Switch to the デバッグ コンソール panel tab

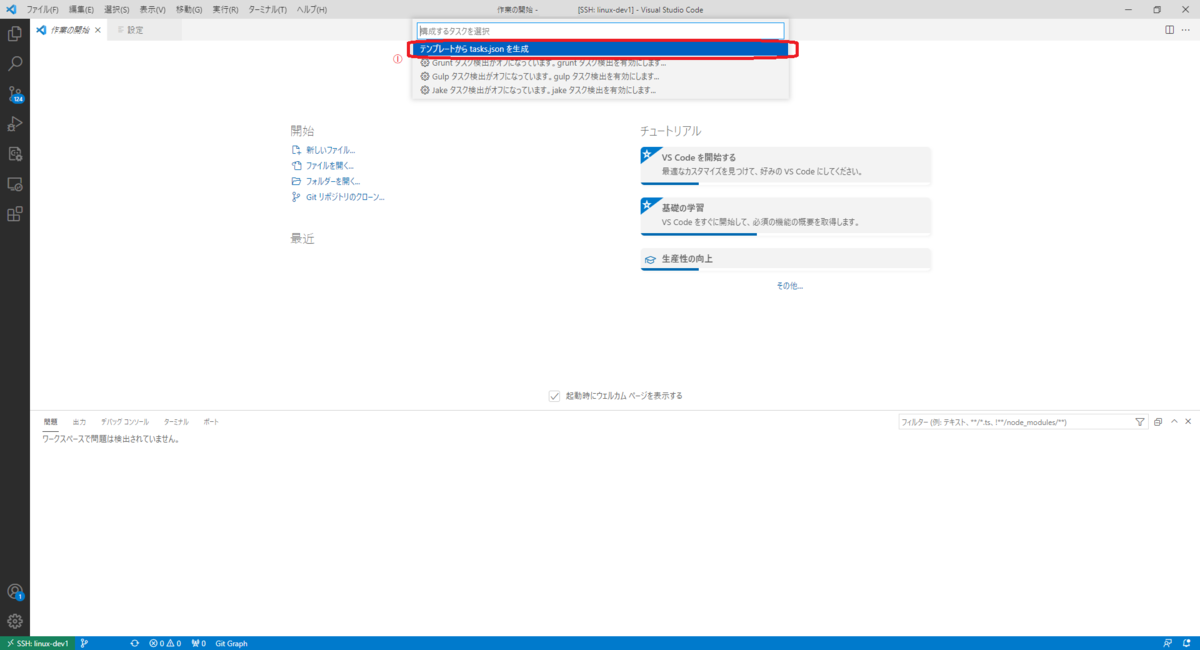(x=125, y=422)
